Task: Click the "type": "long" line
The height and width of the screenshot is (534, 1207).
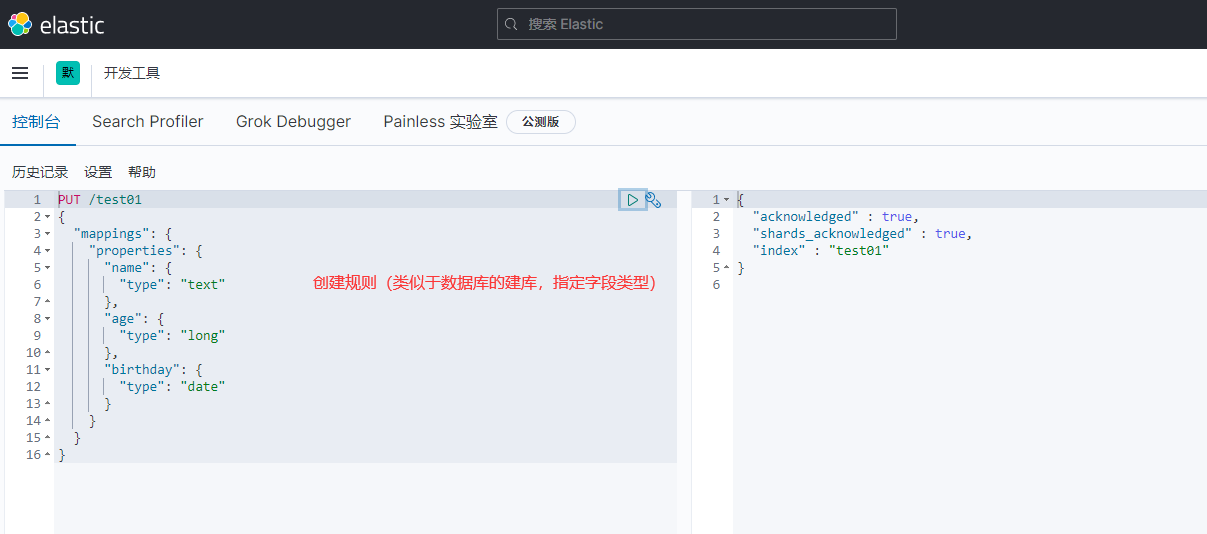Action: 172,336
